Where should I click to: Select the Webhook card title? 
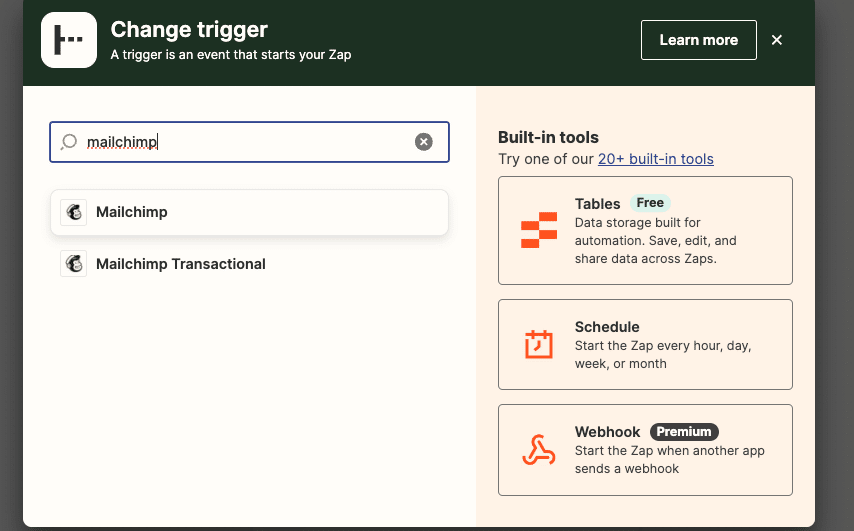[607, 432]
